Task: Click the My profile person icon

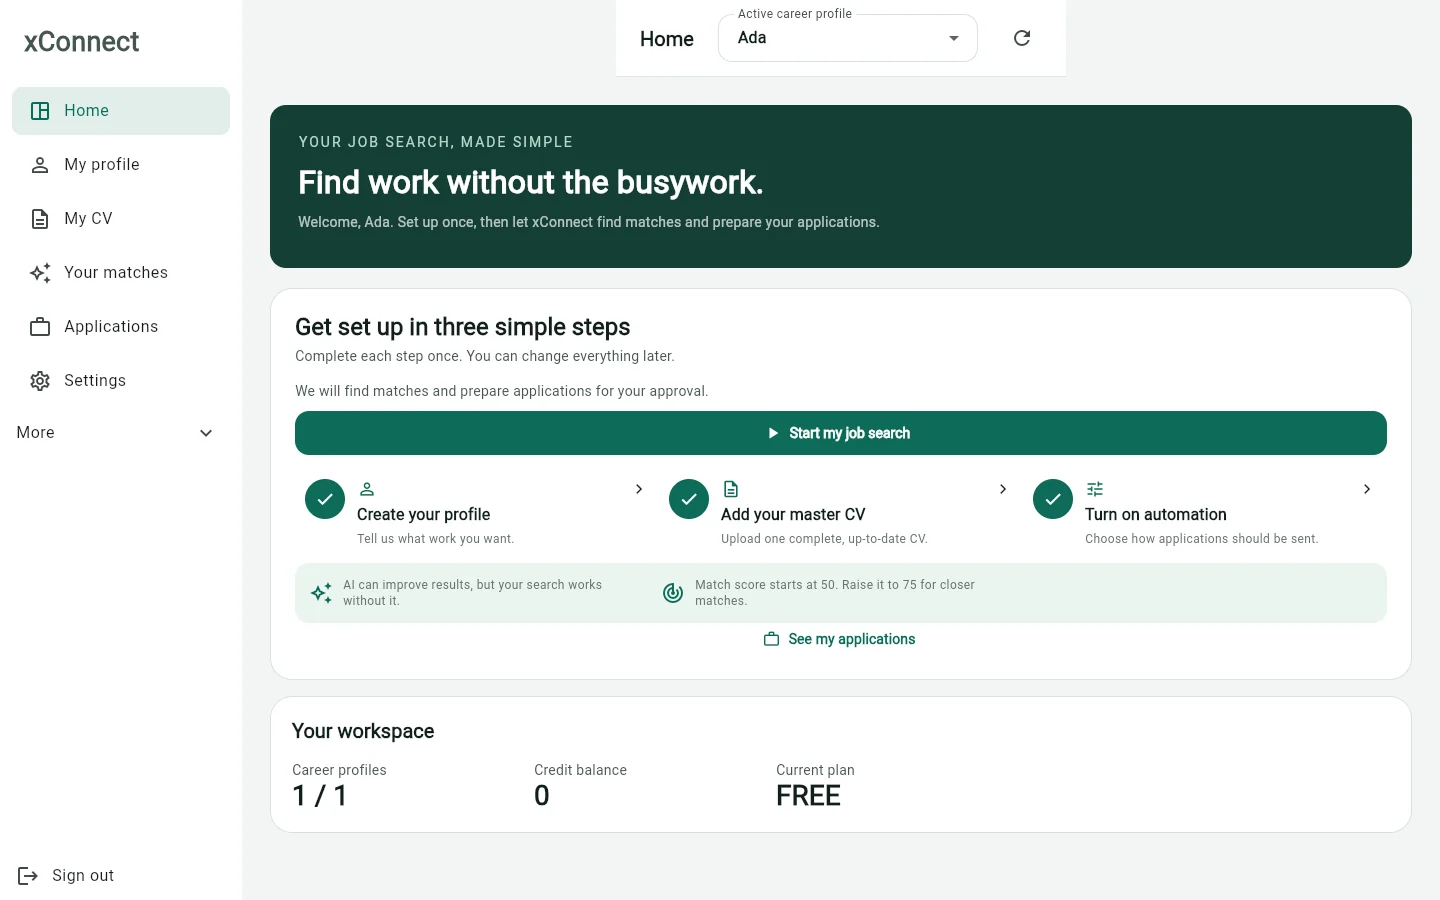Action: click(40, 165)
